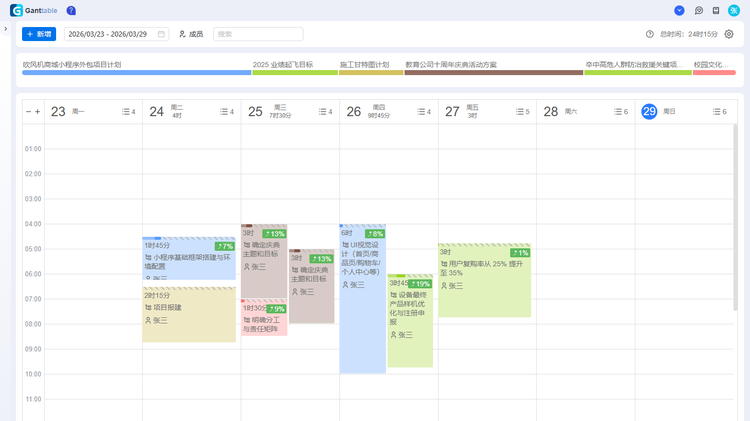Select the 2025 业绩起飞目标 project tab
Viewport: 750px width, 421px height.
pyautogui.click(x=282, y=64)
